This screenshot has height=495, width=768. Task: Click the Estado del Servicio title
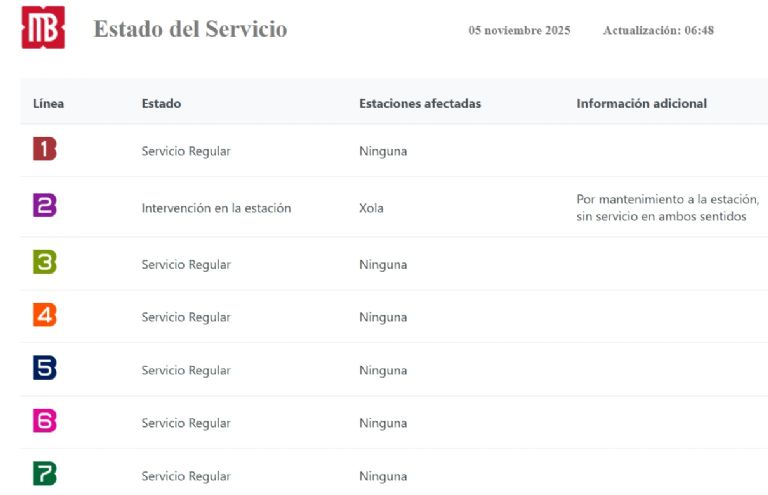point(190,30)
